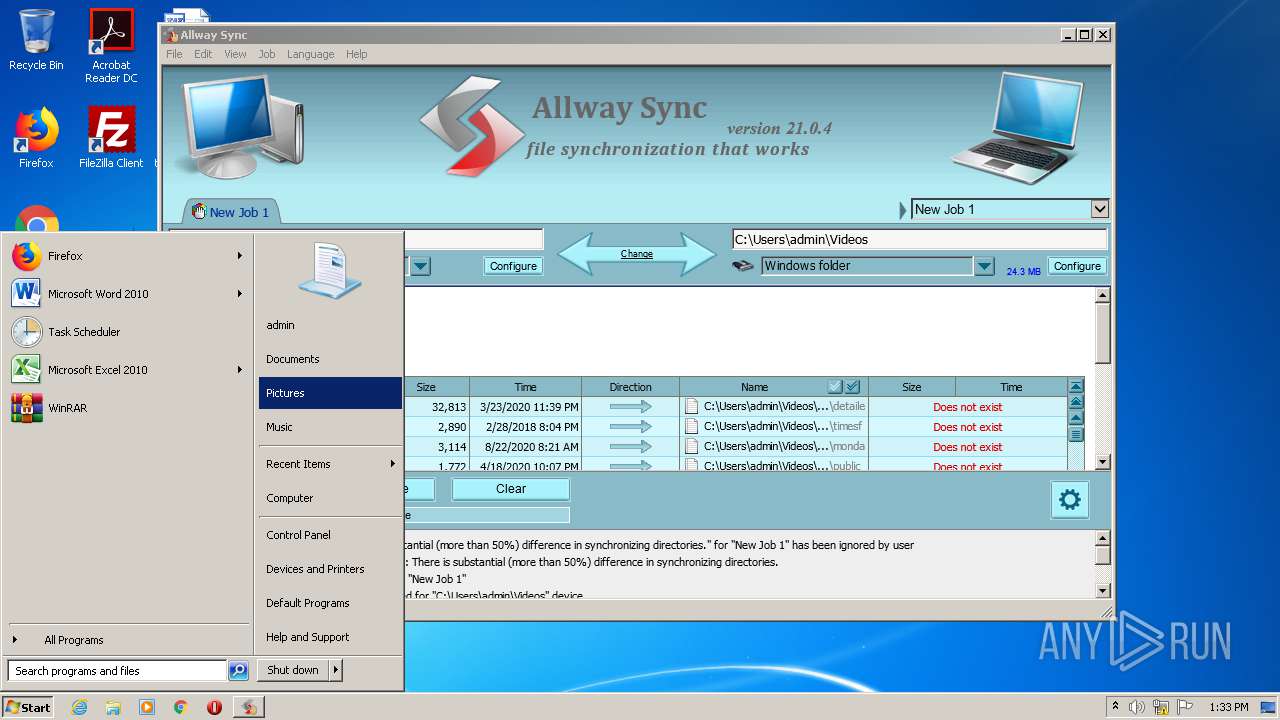The image size is (1280, 720).
Task: Click the drive icon beside Windows folder
Action: coord(742,266)
